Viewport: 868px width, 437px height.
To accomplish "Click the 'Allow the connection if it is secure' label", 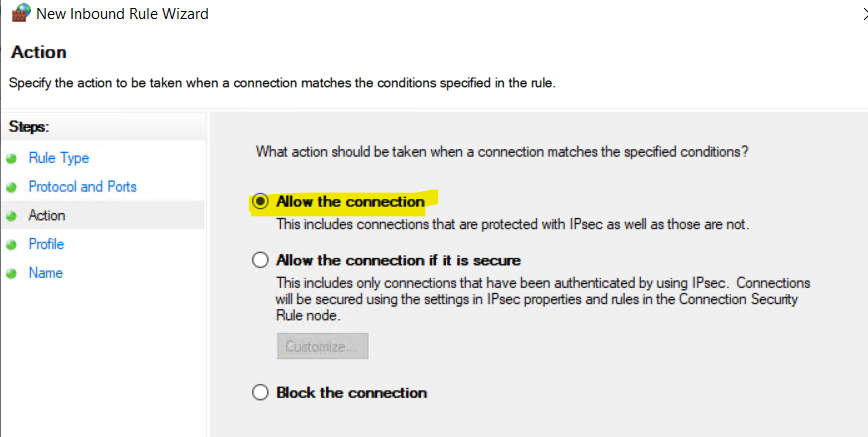I will pyautogui.click(x=399, y=260).
